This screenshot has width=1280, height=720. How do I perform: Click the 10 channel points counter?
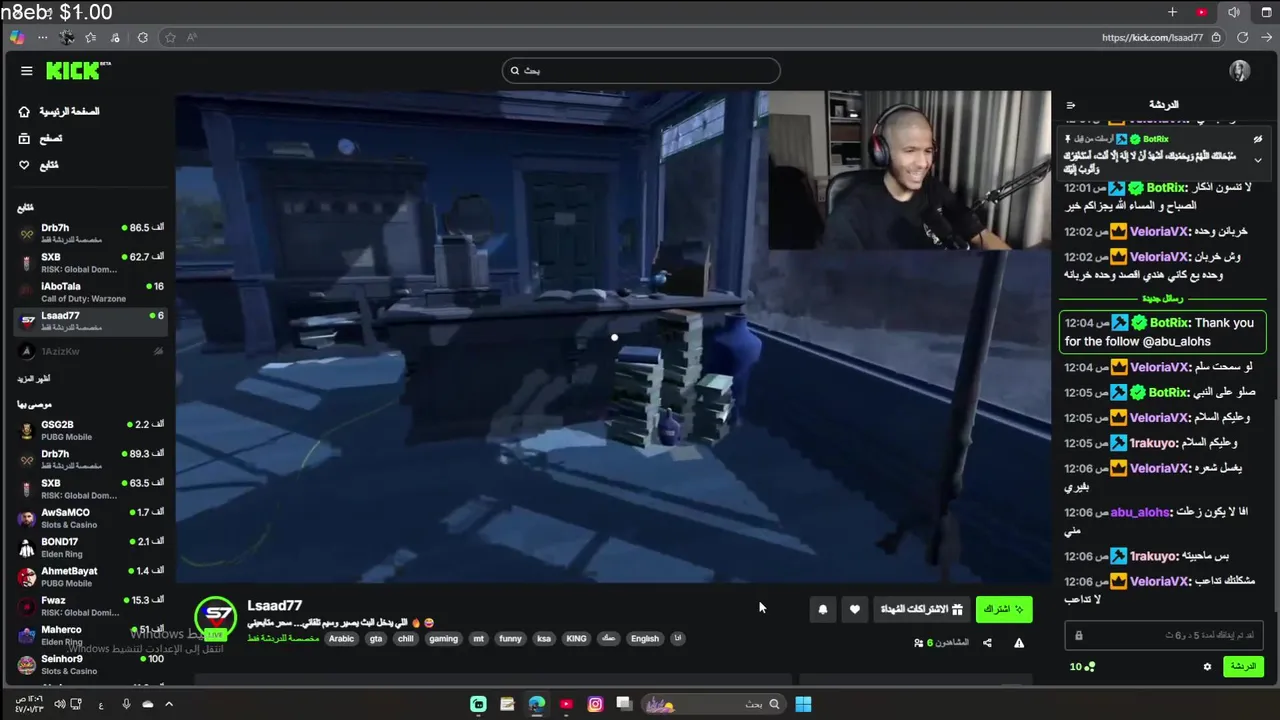(1082, 667)
